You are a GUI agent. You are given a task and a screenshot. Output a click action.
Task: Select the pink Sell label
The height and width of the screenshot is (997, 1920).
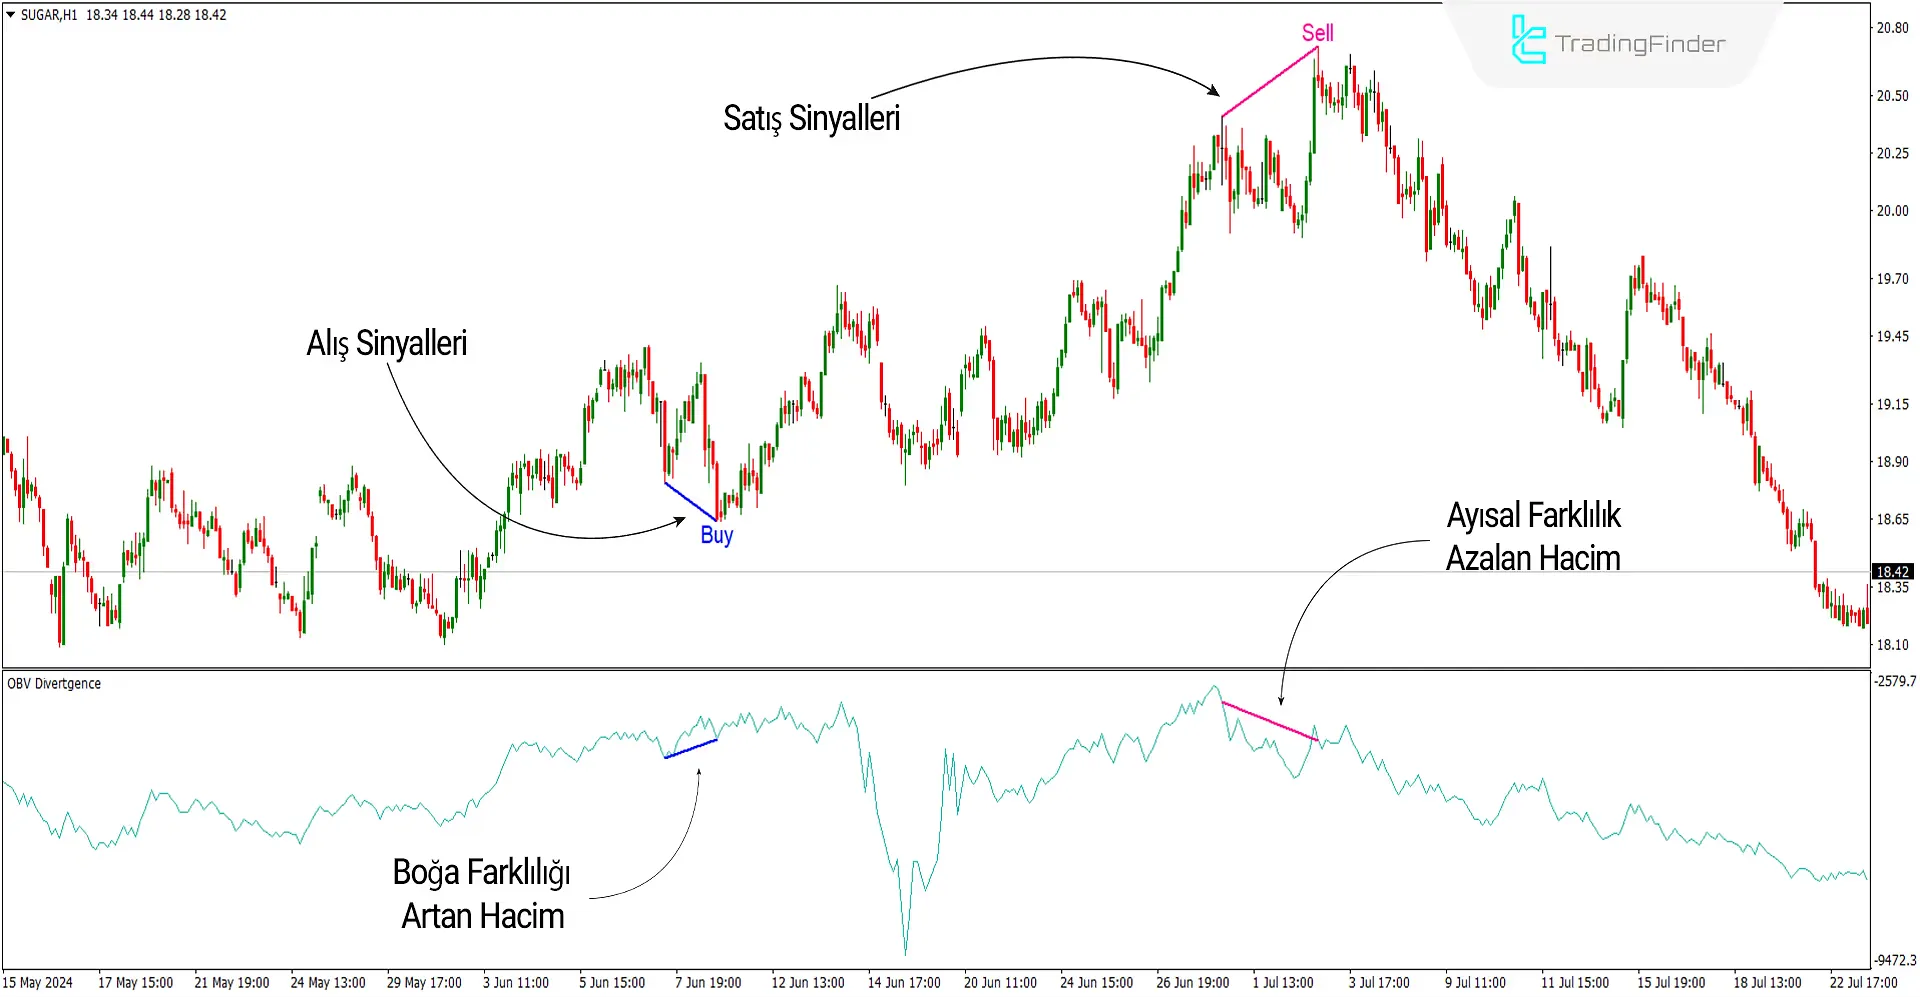click(1317, 33)
